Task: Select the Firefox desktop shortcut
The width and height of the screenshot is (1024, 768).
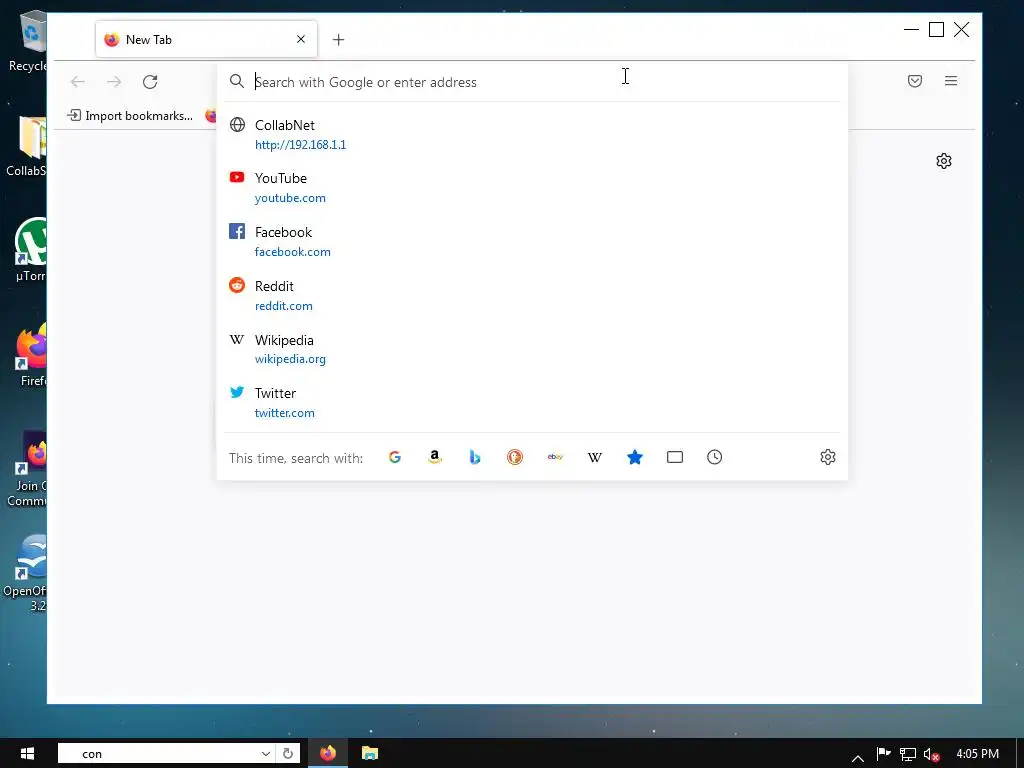Action: pos(31,355)
